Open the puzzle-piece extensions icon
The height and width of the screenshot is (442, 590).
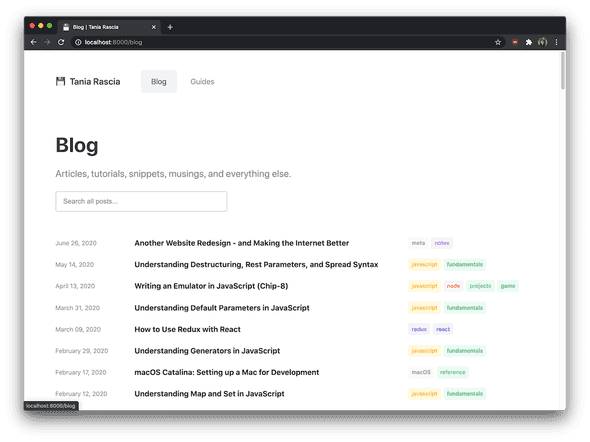(x=529, y=42)
